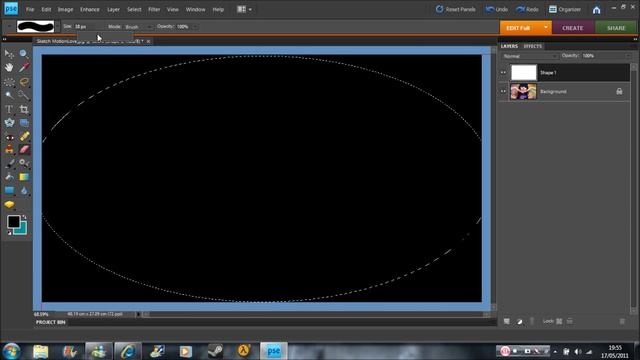Switch to the Effects tab
640x360 pixels.
[x=532, y=46]
